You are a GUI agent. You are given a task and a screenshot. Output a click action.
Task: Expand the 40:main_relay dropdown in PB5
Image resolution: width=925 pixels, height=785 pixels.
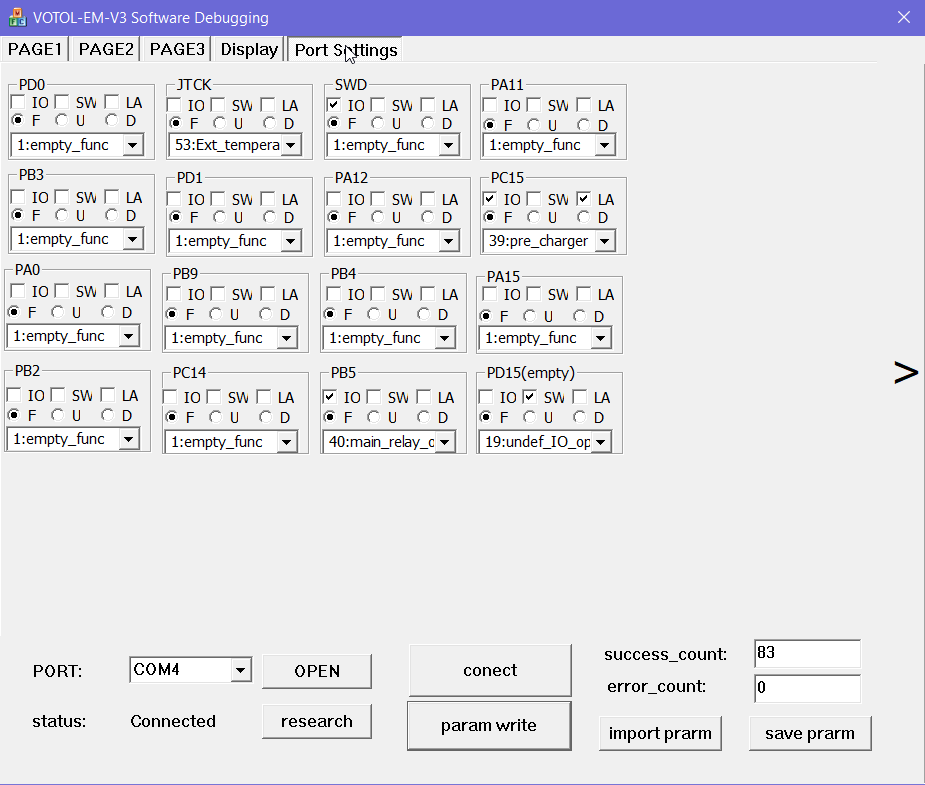(x=444, y=442)
